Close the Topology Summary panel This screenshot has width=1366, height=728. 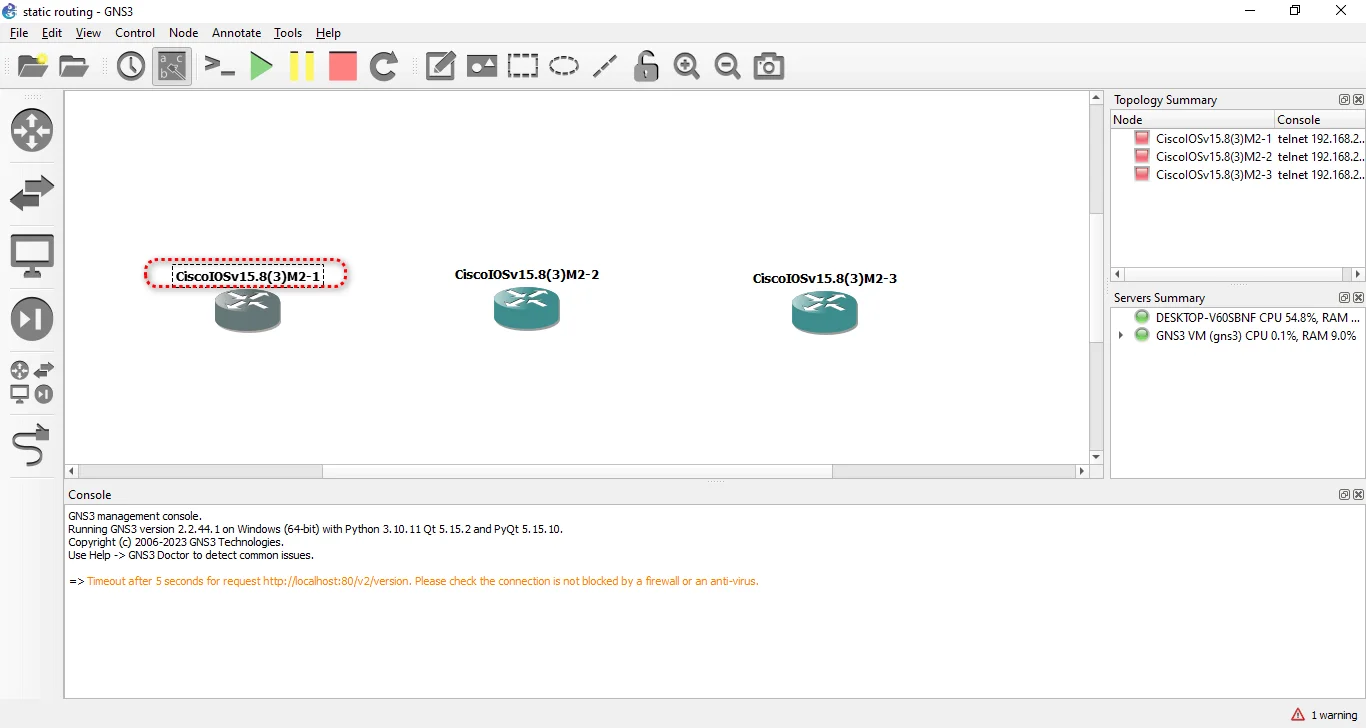click(x=1358, y=100)
